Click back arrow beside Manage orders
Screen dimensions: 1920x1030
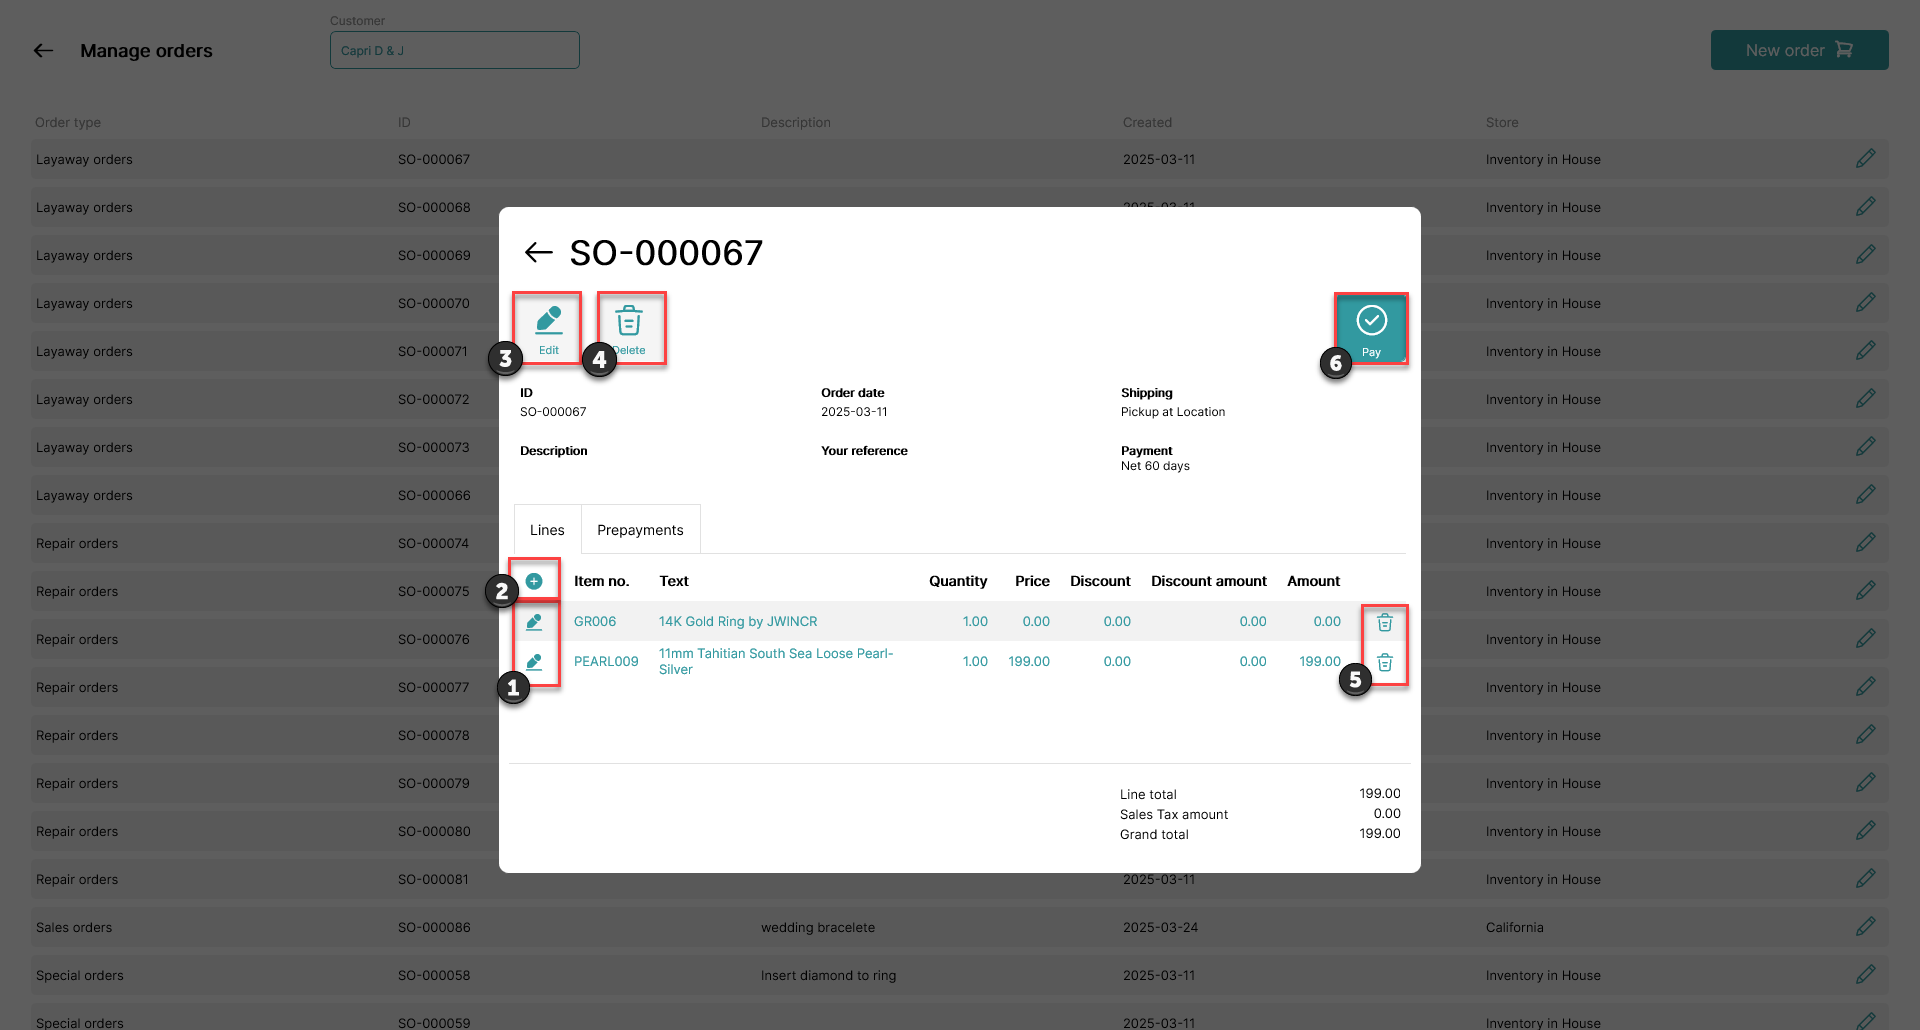43,50
